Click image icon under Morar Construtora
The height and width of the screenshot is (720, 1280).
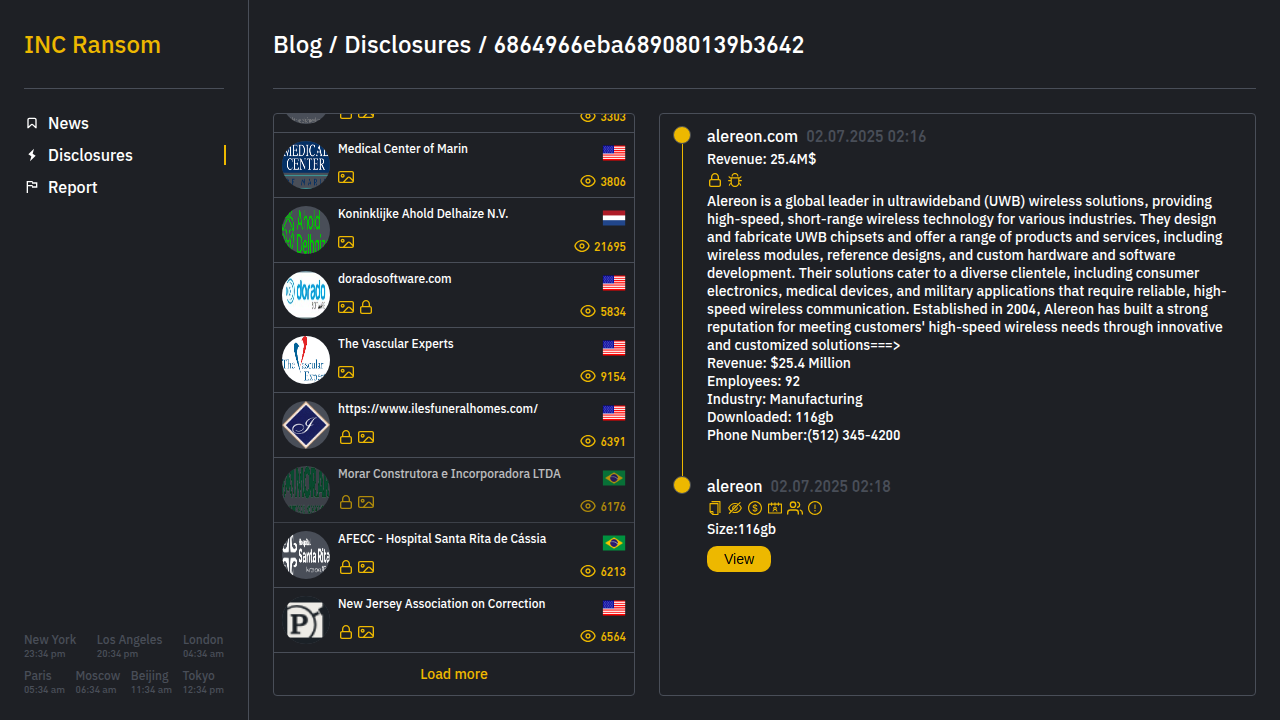pyautogui.click(x=366, y=502)
